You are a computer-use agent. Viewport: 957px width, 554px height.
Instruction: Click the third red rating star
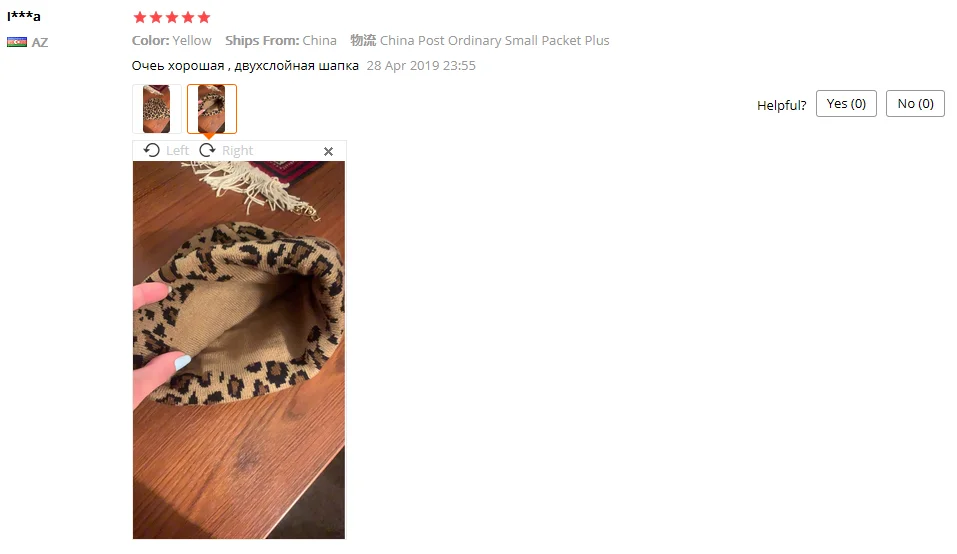pos(172,17)
